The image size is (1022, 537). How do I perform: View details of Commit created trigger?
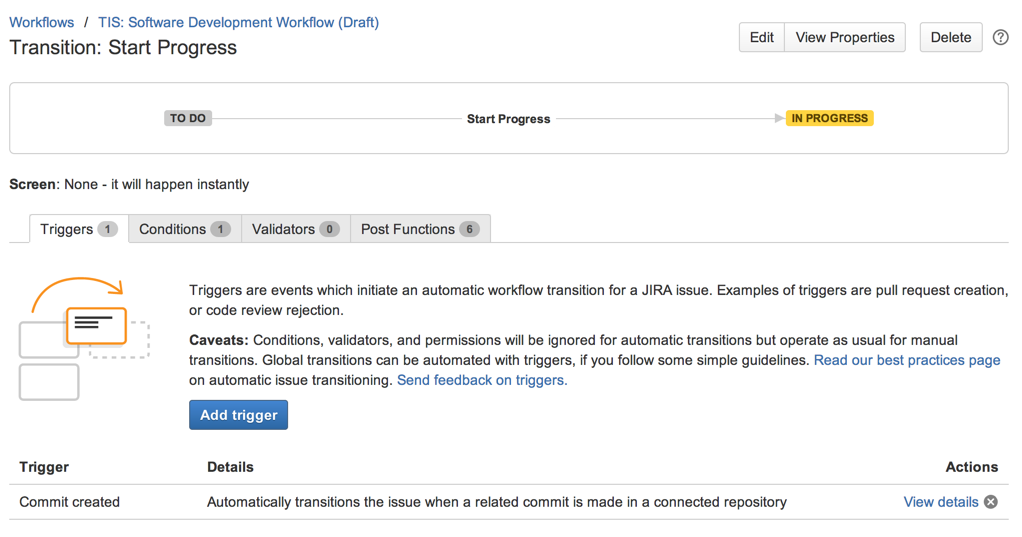940,502
